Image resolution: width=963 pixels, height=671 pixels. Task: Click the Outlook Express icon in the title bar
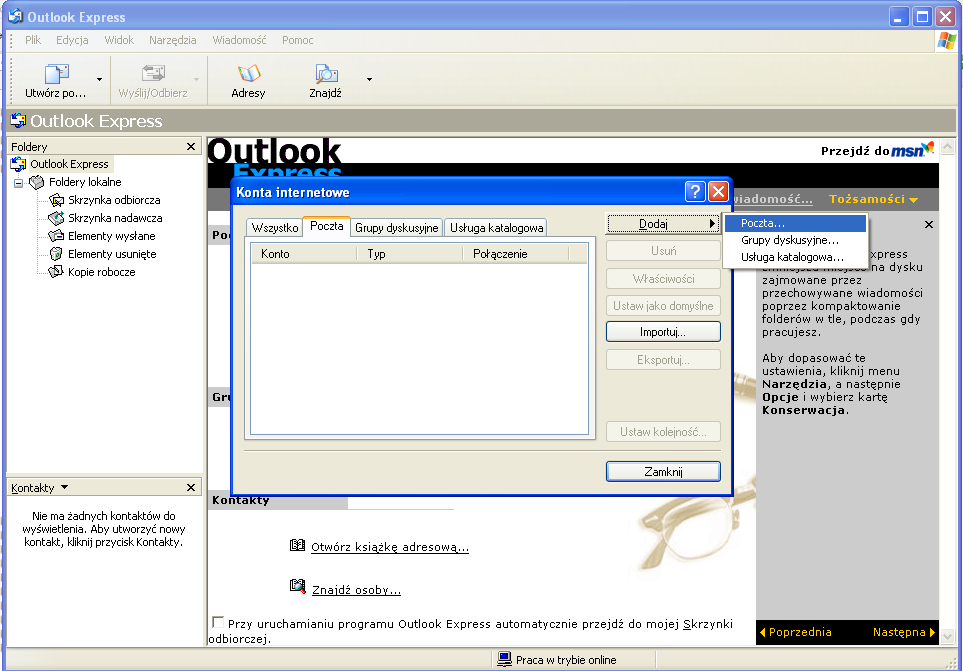(x=16, y=16)
